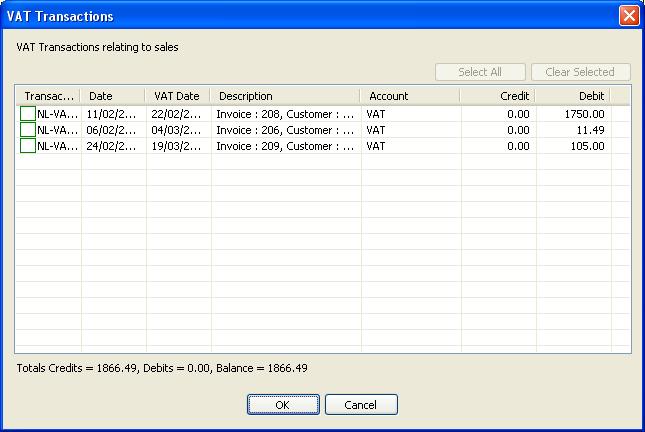
Task: Close the VAT Transactions dialog
Action: (x=629, y=16)
